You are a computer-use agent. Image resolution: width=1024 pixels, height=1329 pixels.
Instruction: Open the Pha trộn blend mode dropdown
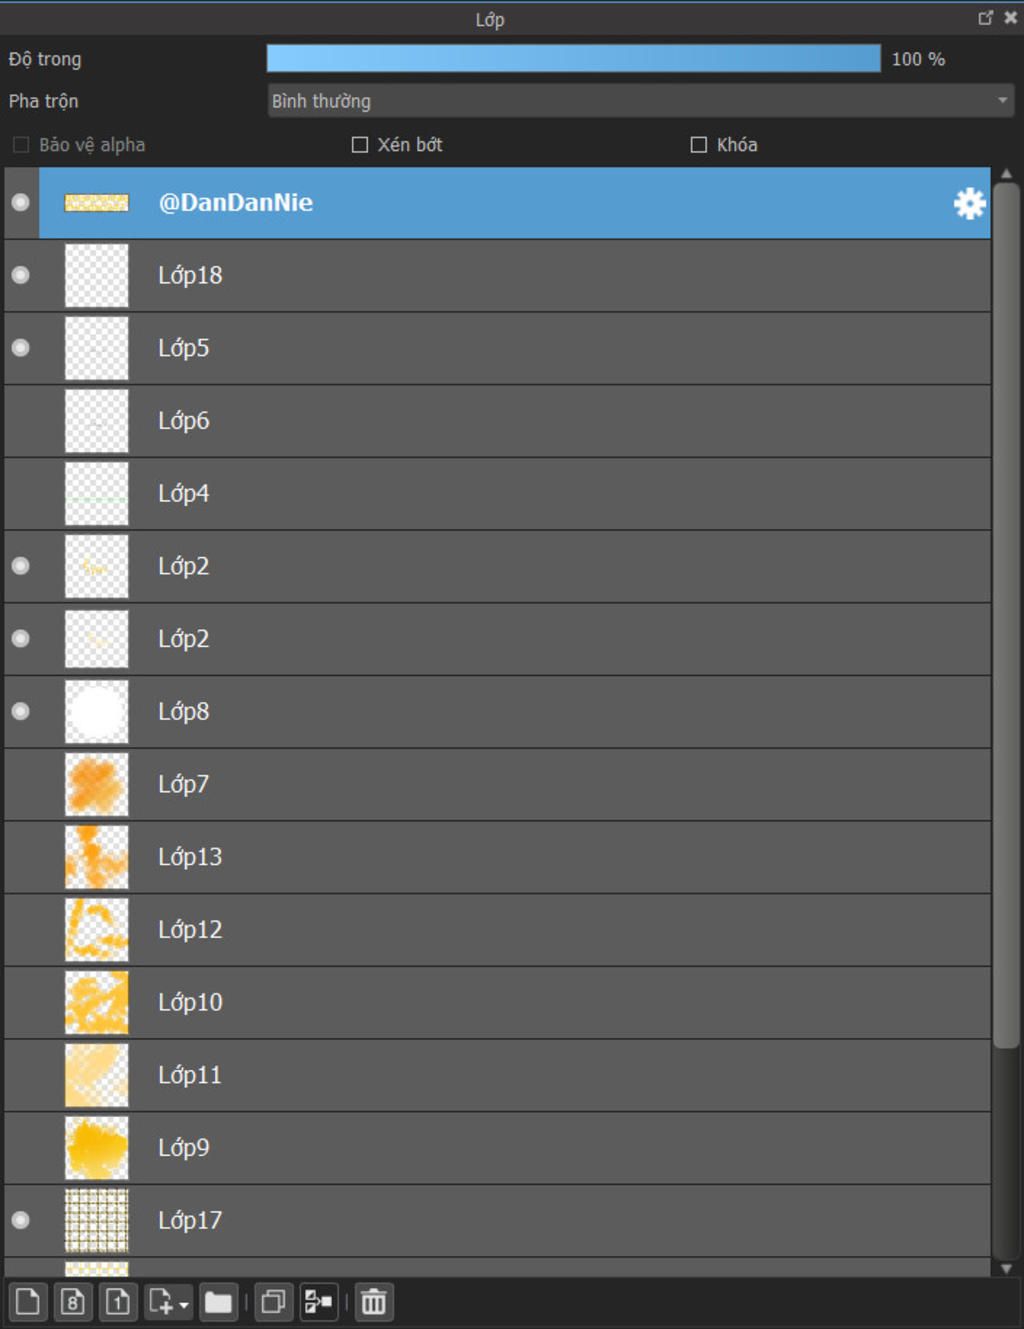[641, 101]
